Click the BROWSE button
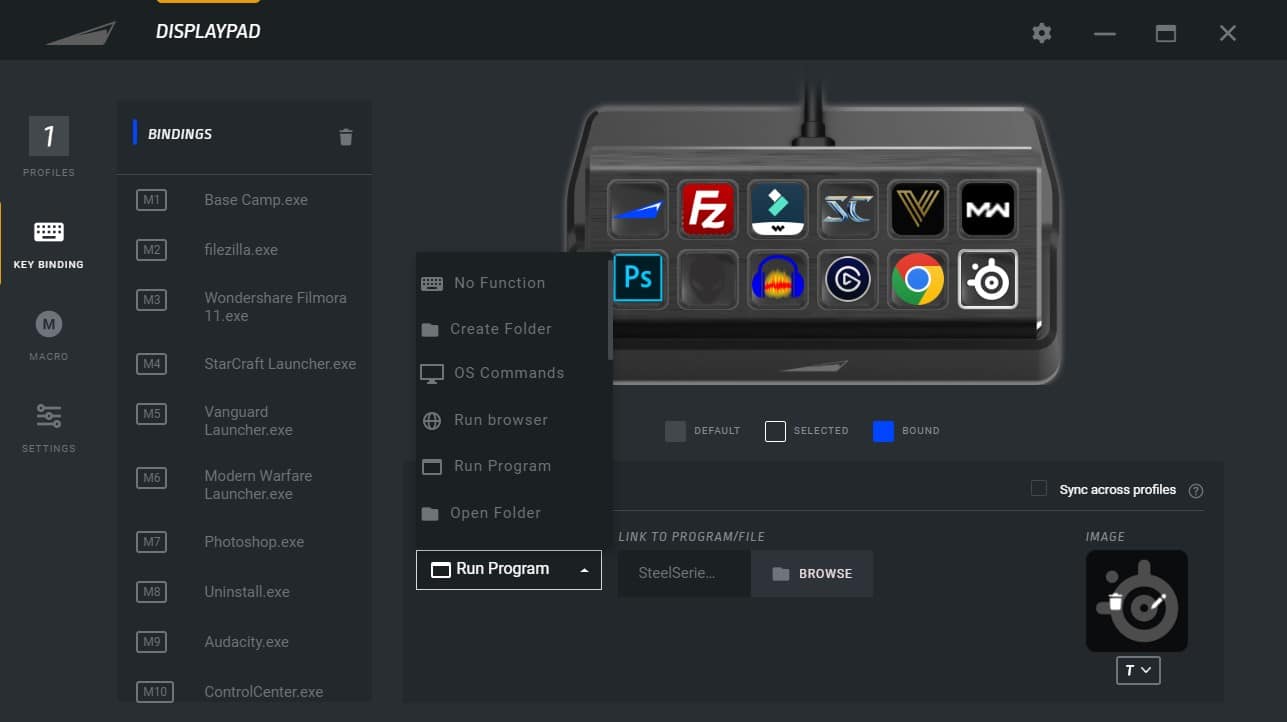 point(812,574)
